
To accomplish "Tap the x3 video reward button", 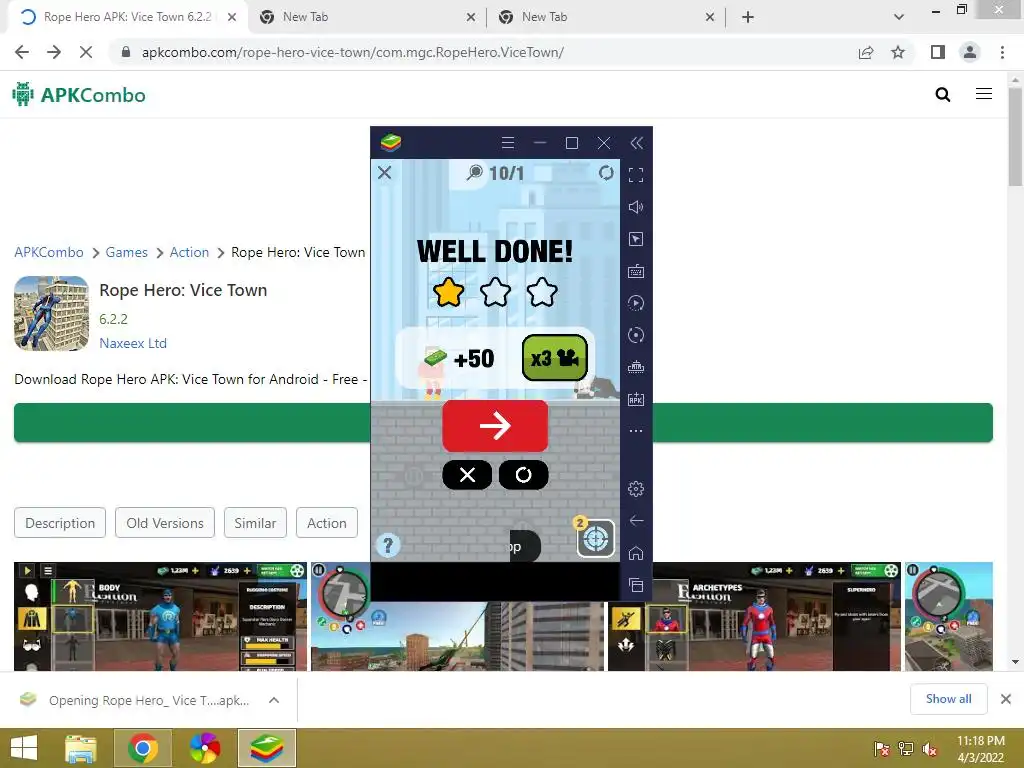I will (554, 358).
